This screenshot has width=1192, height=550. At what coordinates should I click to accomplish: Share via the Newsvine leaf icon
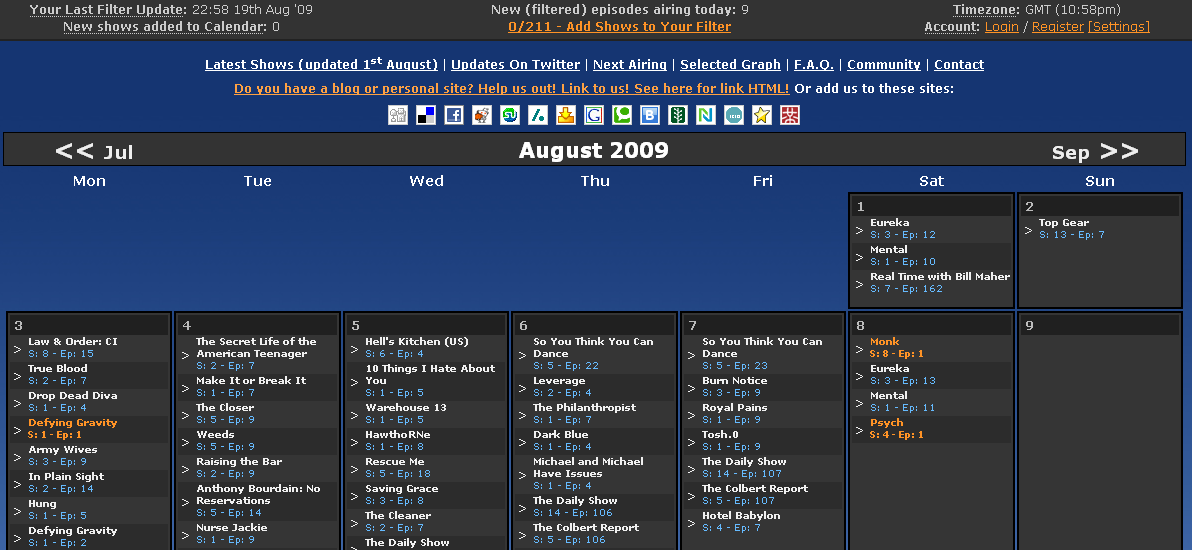677,115
